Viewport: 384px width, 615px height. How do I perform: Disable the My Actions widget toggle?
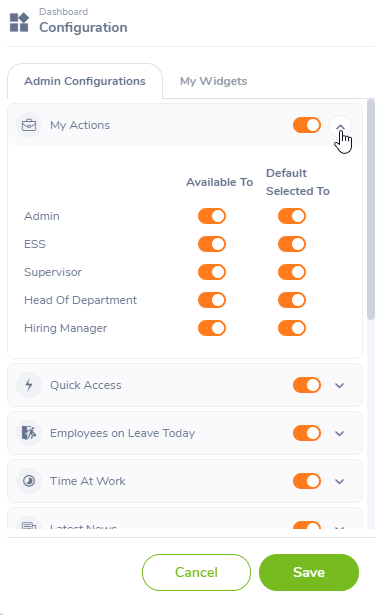tap(307, 125)
